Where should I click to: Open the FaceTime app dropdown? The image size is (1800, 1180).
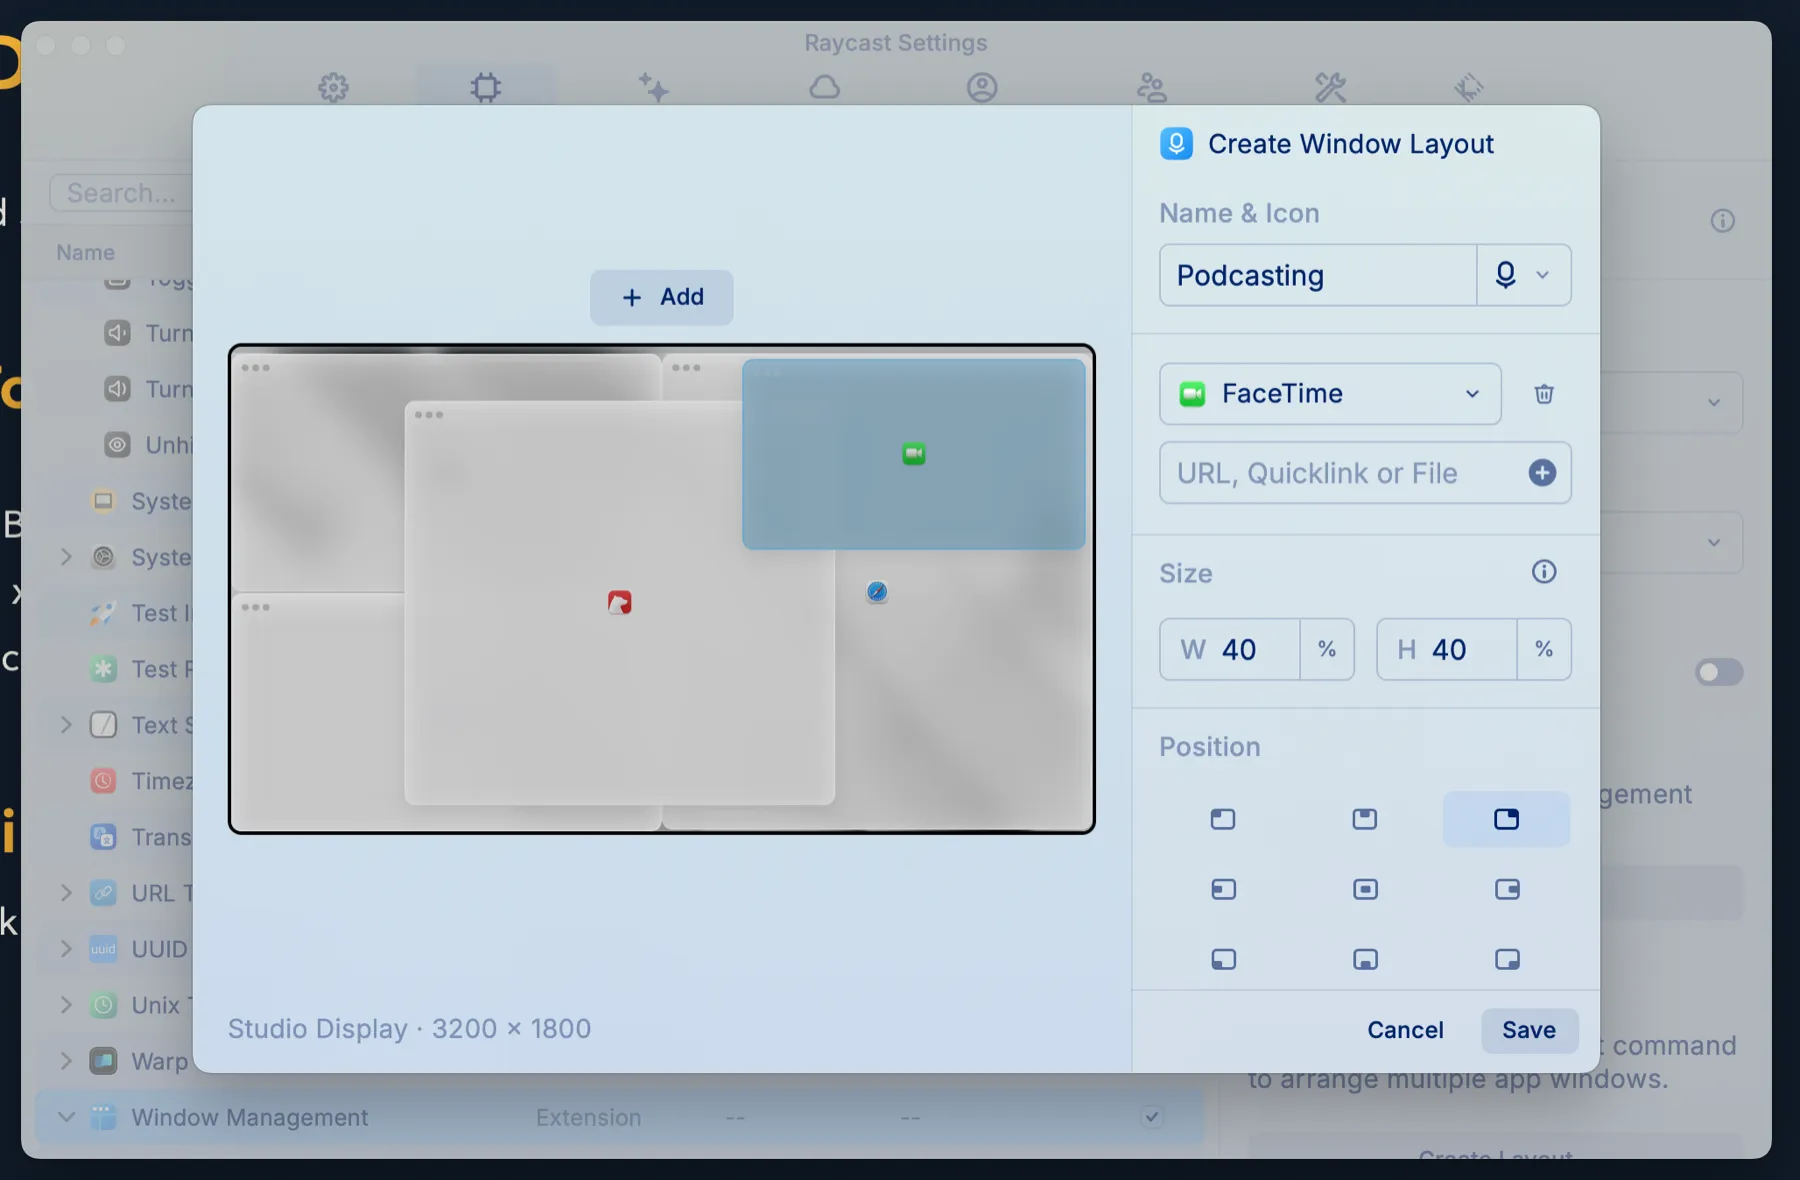(x=1470, y=394)
